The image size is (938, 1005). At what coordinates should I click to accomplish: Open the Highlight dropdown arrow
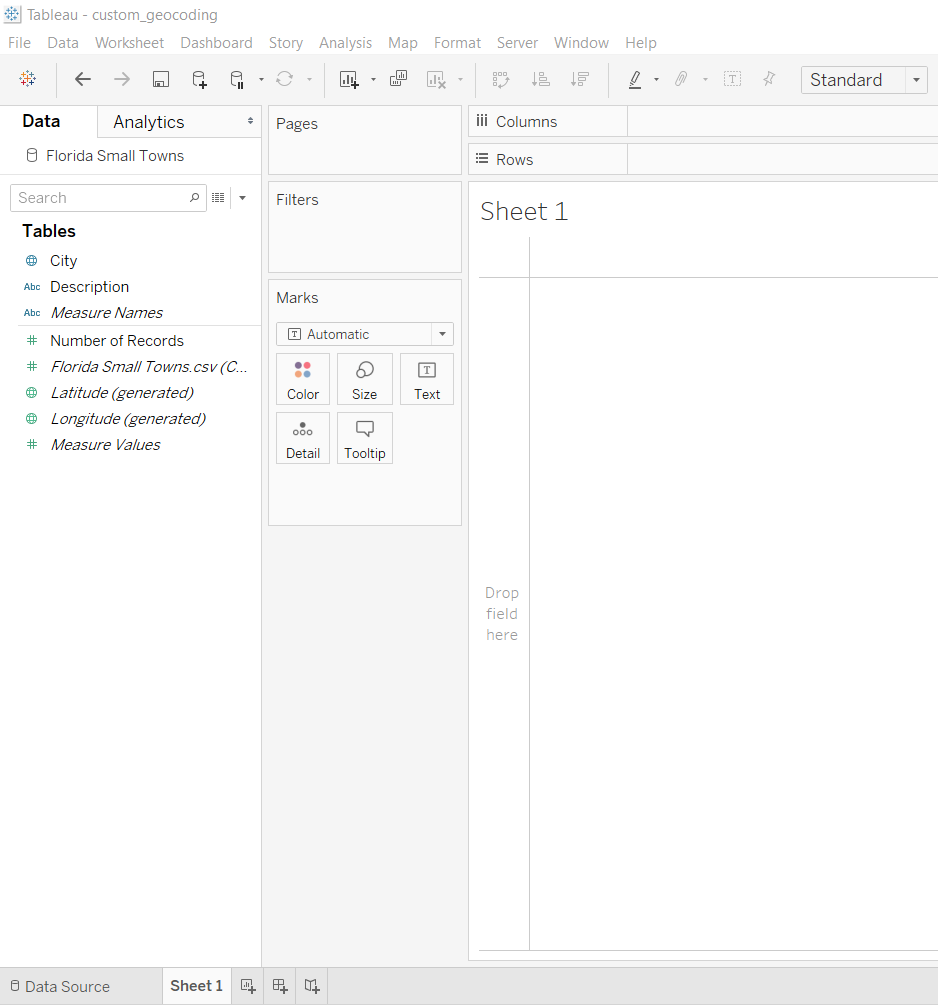656,79
